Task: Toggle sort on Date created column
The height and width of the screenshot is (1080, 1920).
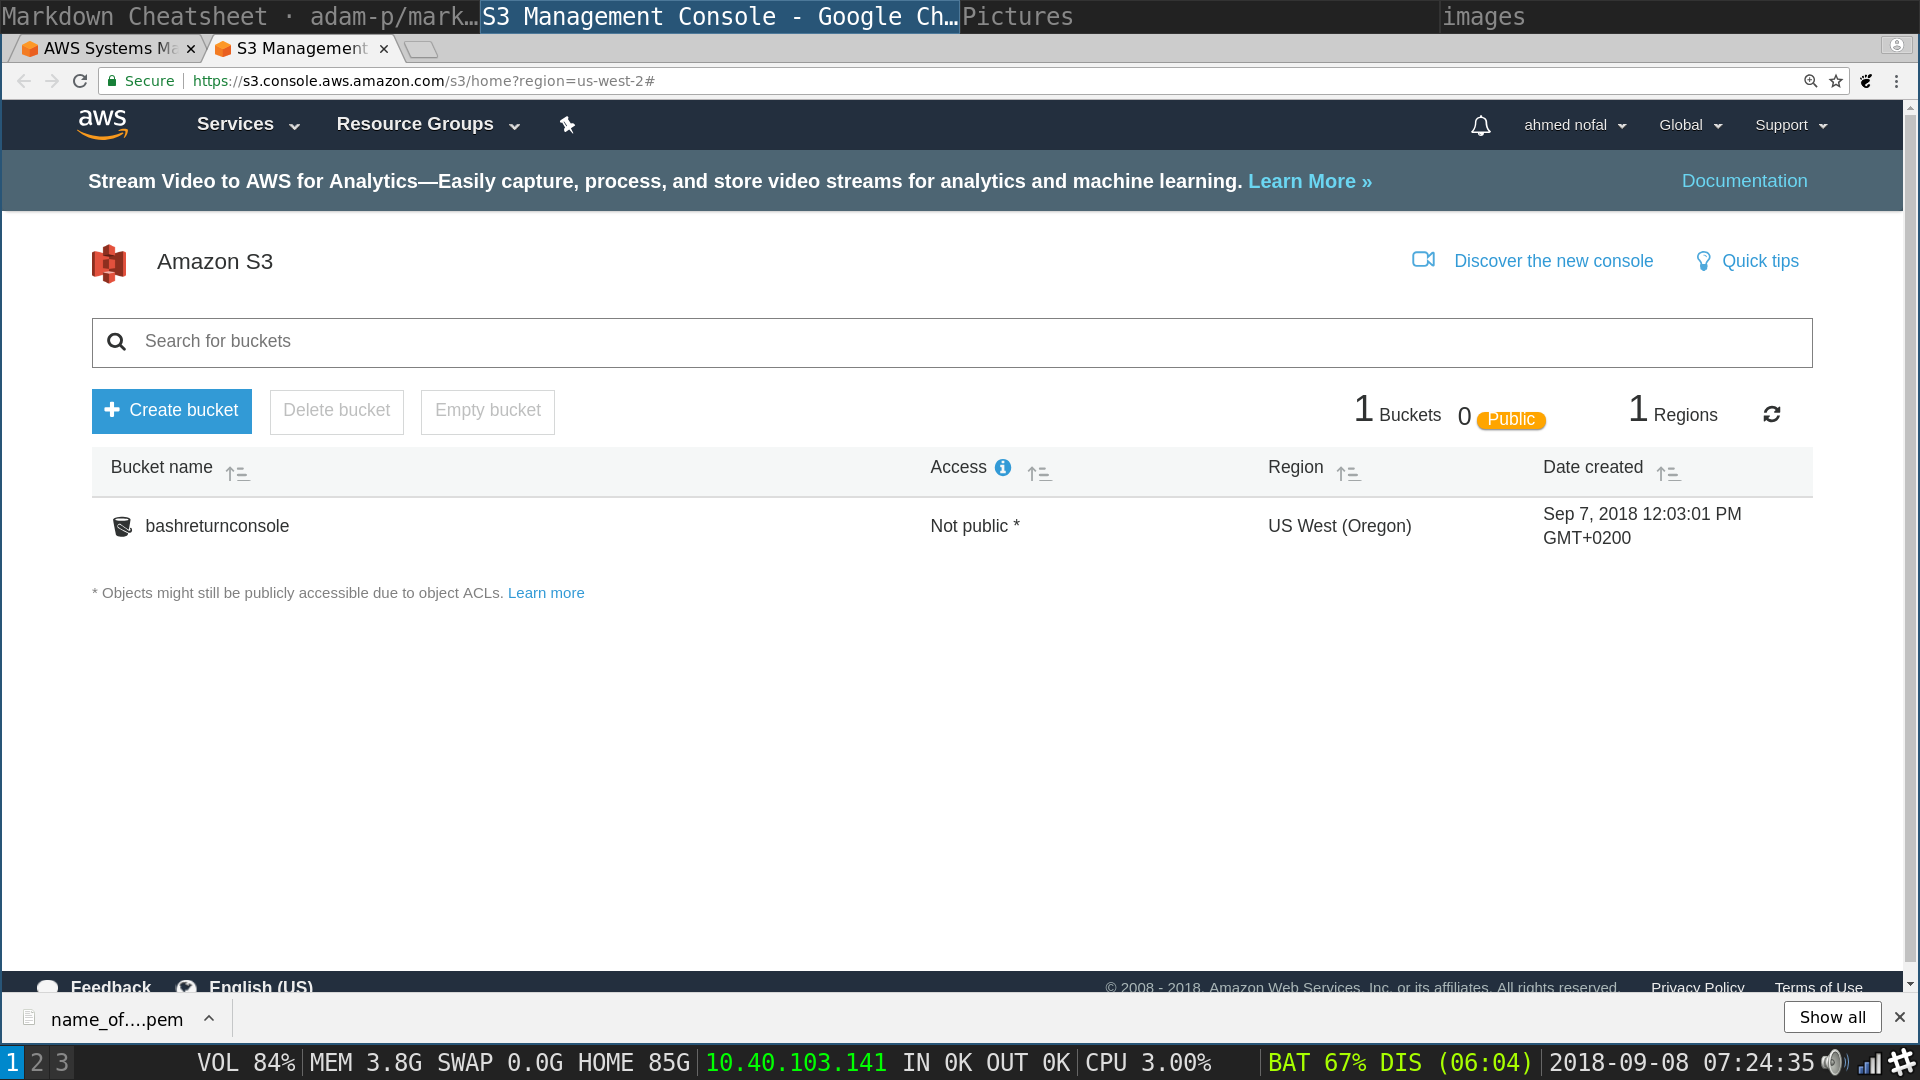Action: 1667,474
